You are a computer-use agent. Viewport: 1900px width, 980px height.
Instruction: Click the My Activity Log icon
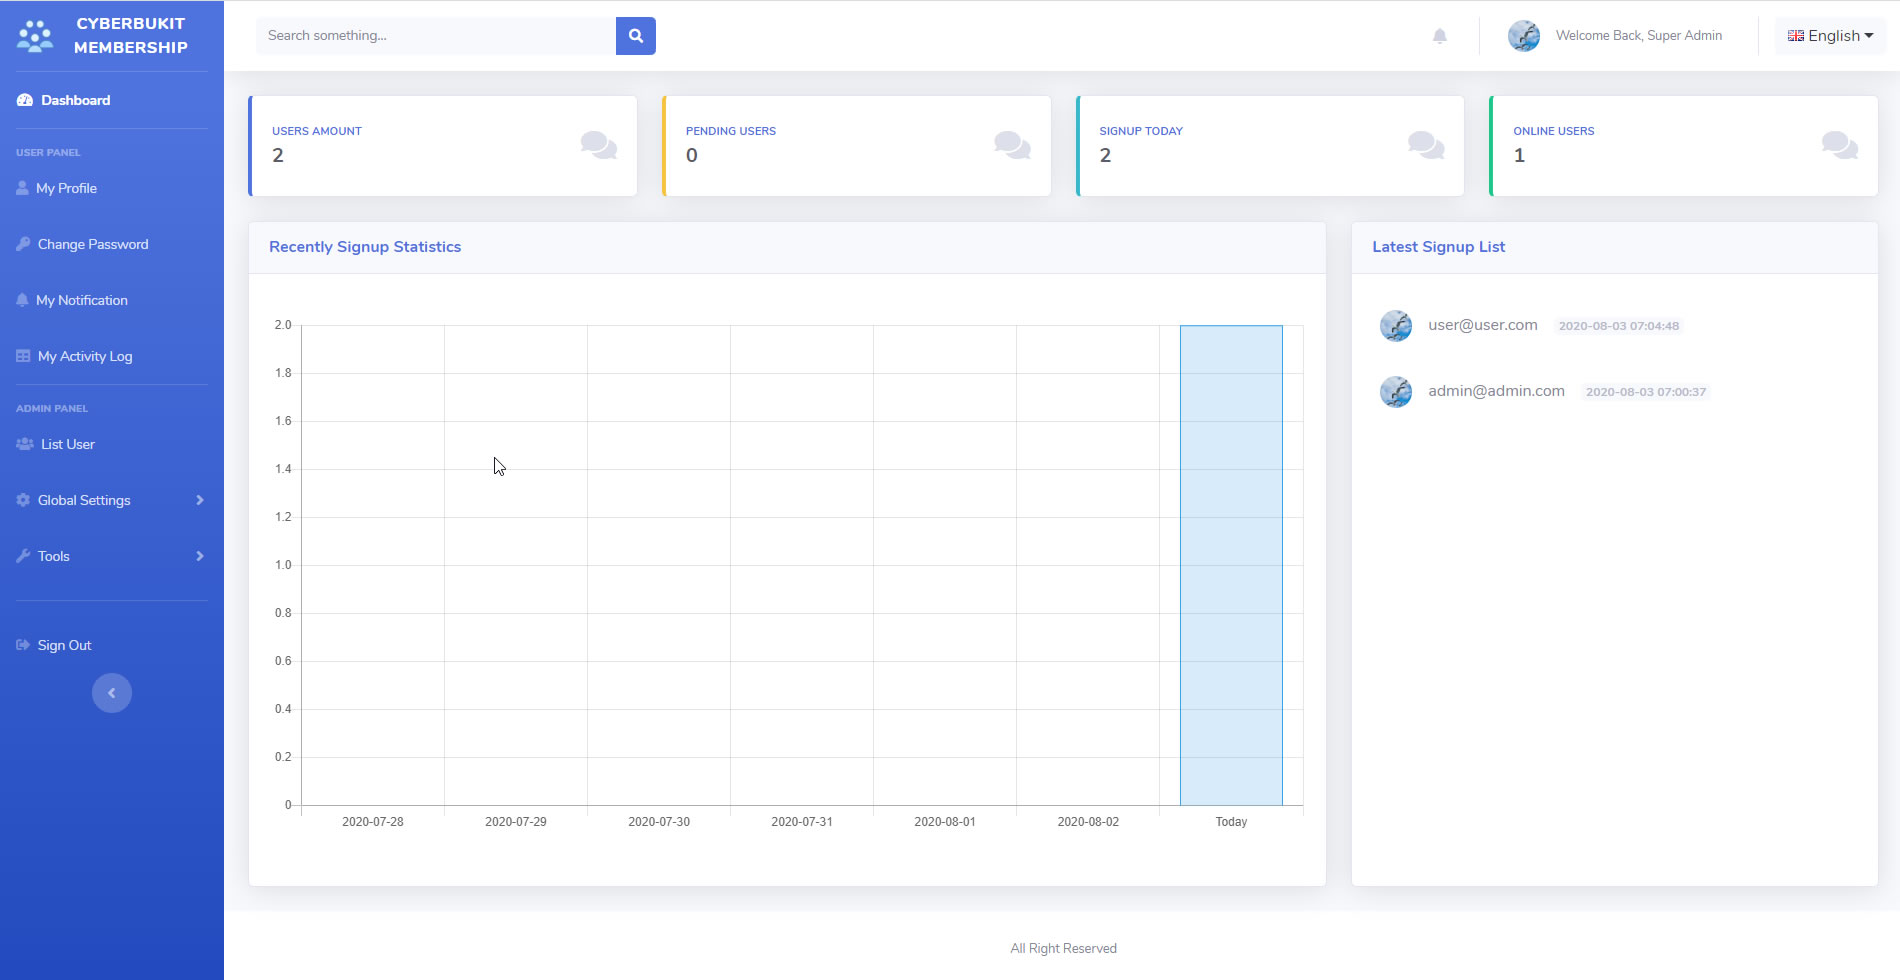coord(22,356)
